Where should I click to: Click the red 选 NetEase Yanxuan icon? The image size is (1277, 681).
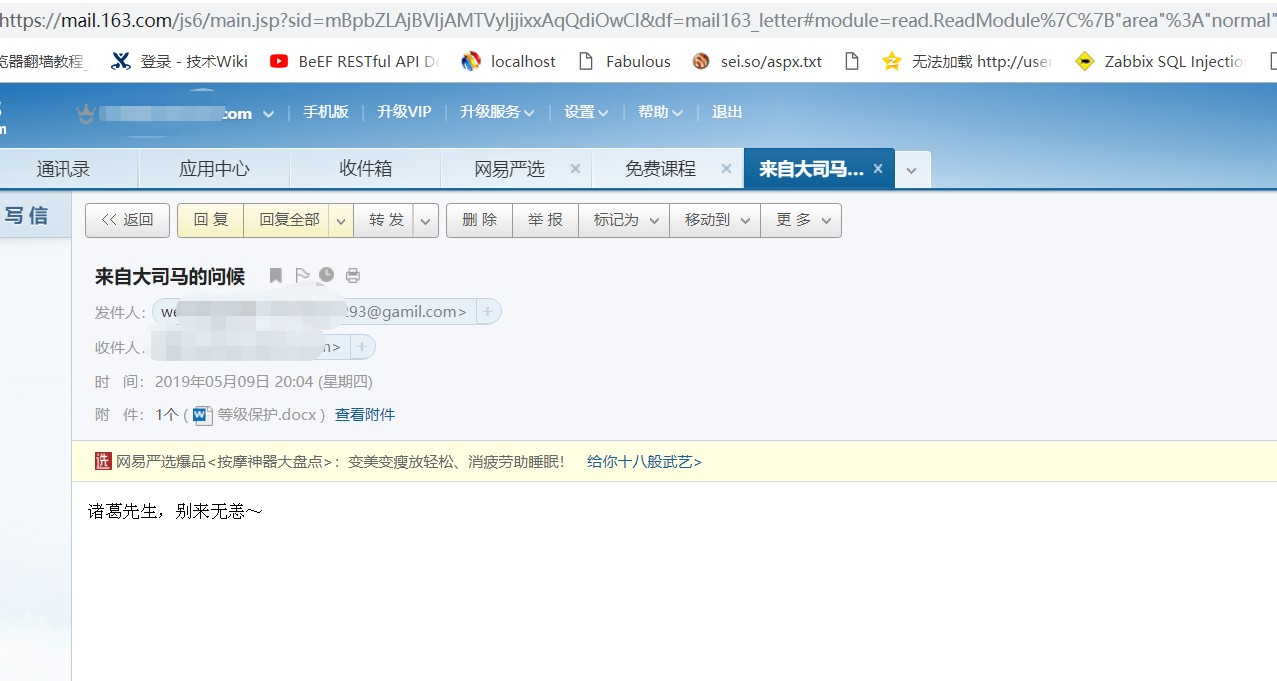[x=103, y=461]
